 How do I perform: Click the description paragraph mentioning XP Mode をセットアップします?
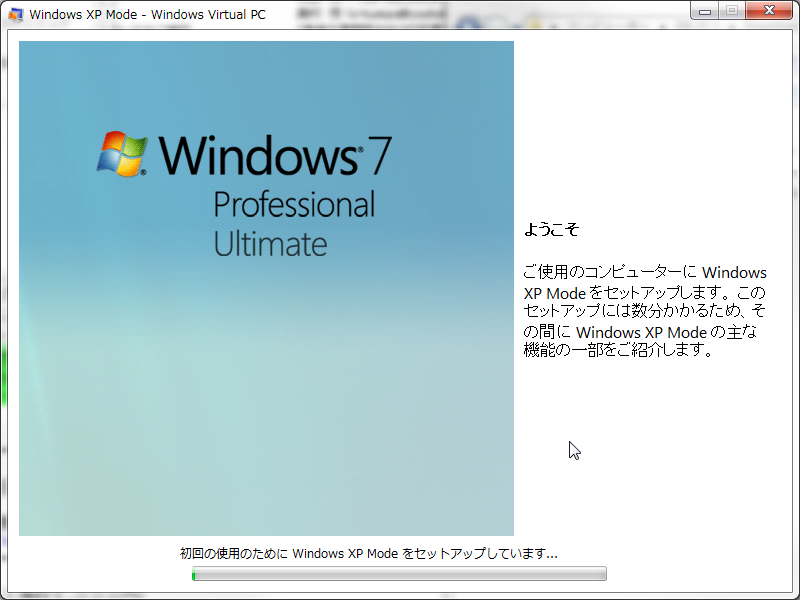[x=645, y=311]
